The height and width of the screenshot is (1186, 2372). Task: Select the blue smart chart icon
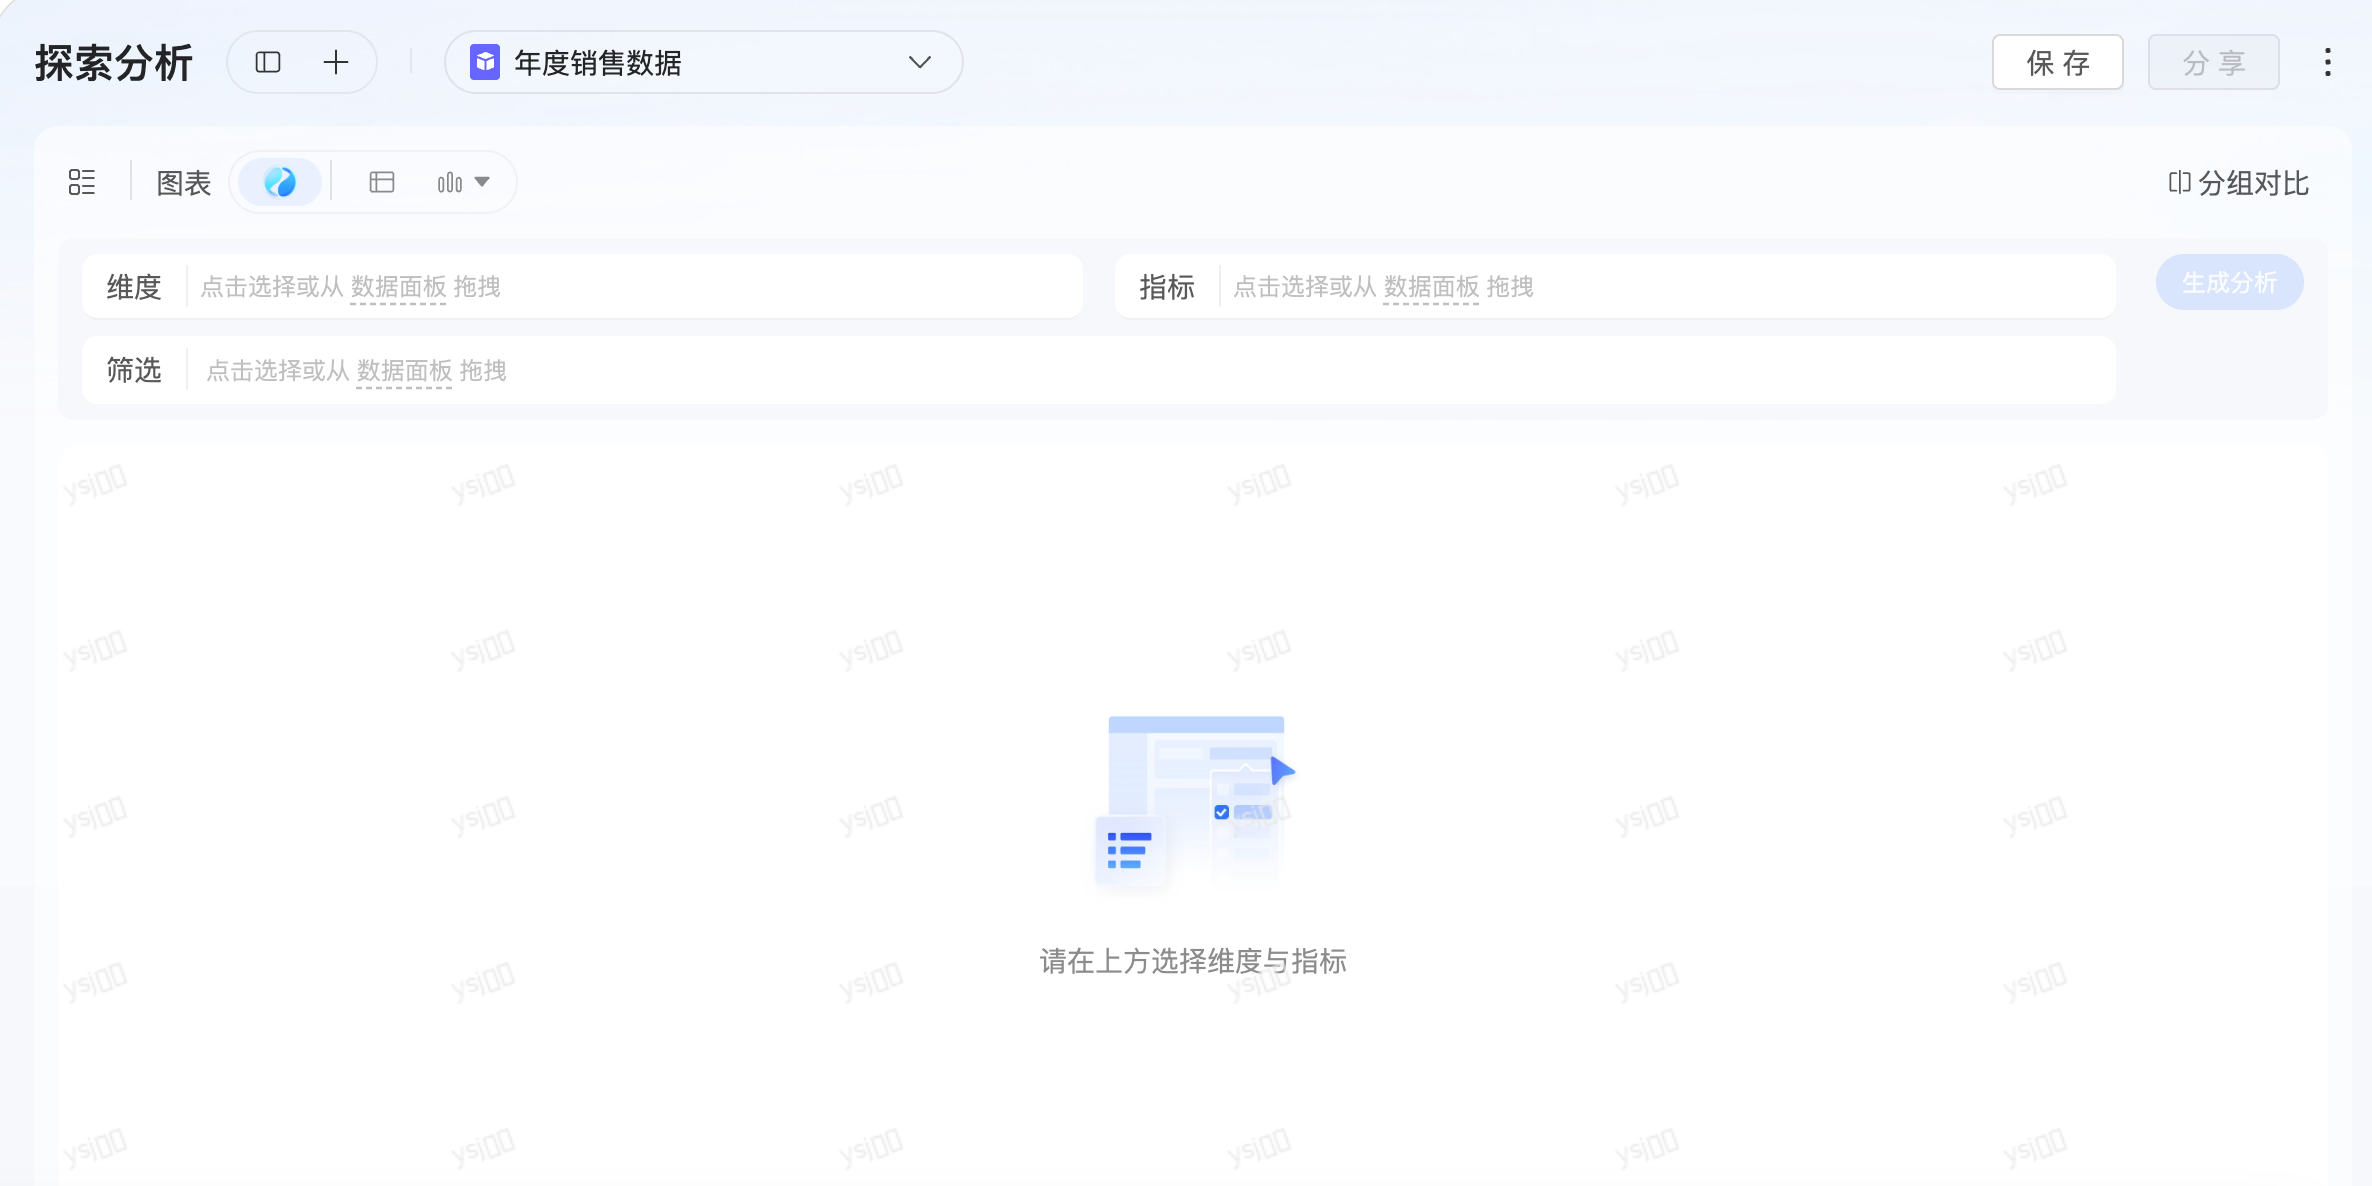pyautogui.click(x=280, y=182)
